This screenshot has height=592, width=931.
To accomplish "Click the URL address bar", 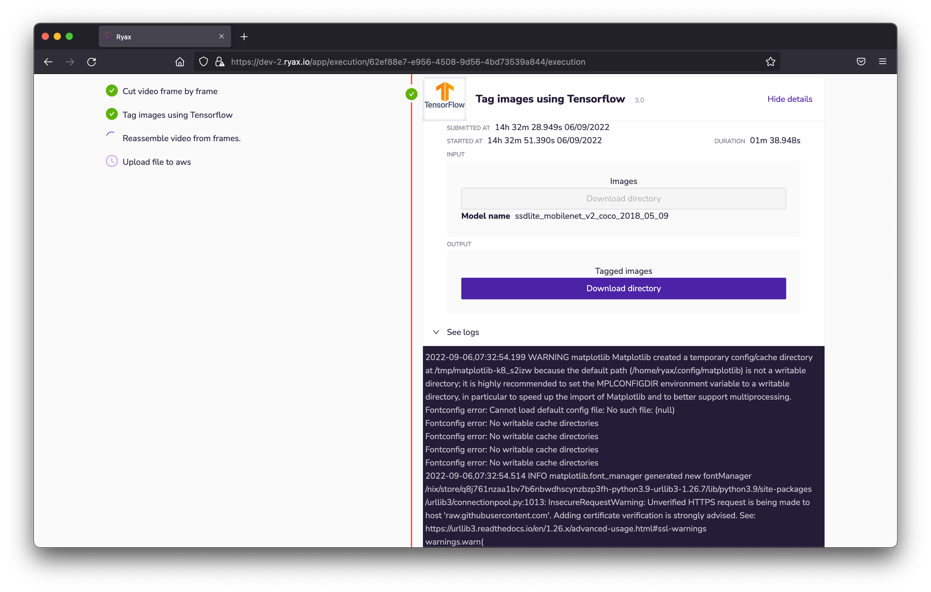I will (490, 62).
